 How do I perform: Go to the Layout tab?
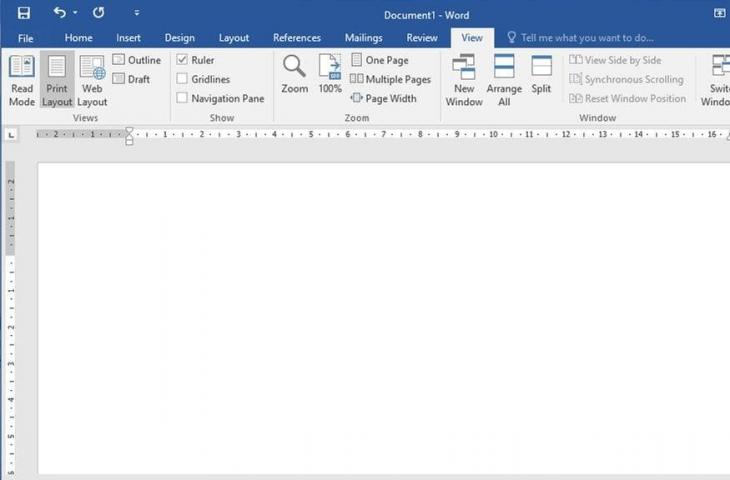click(234, 38)
